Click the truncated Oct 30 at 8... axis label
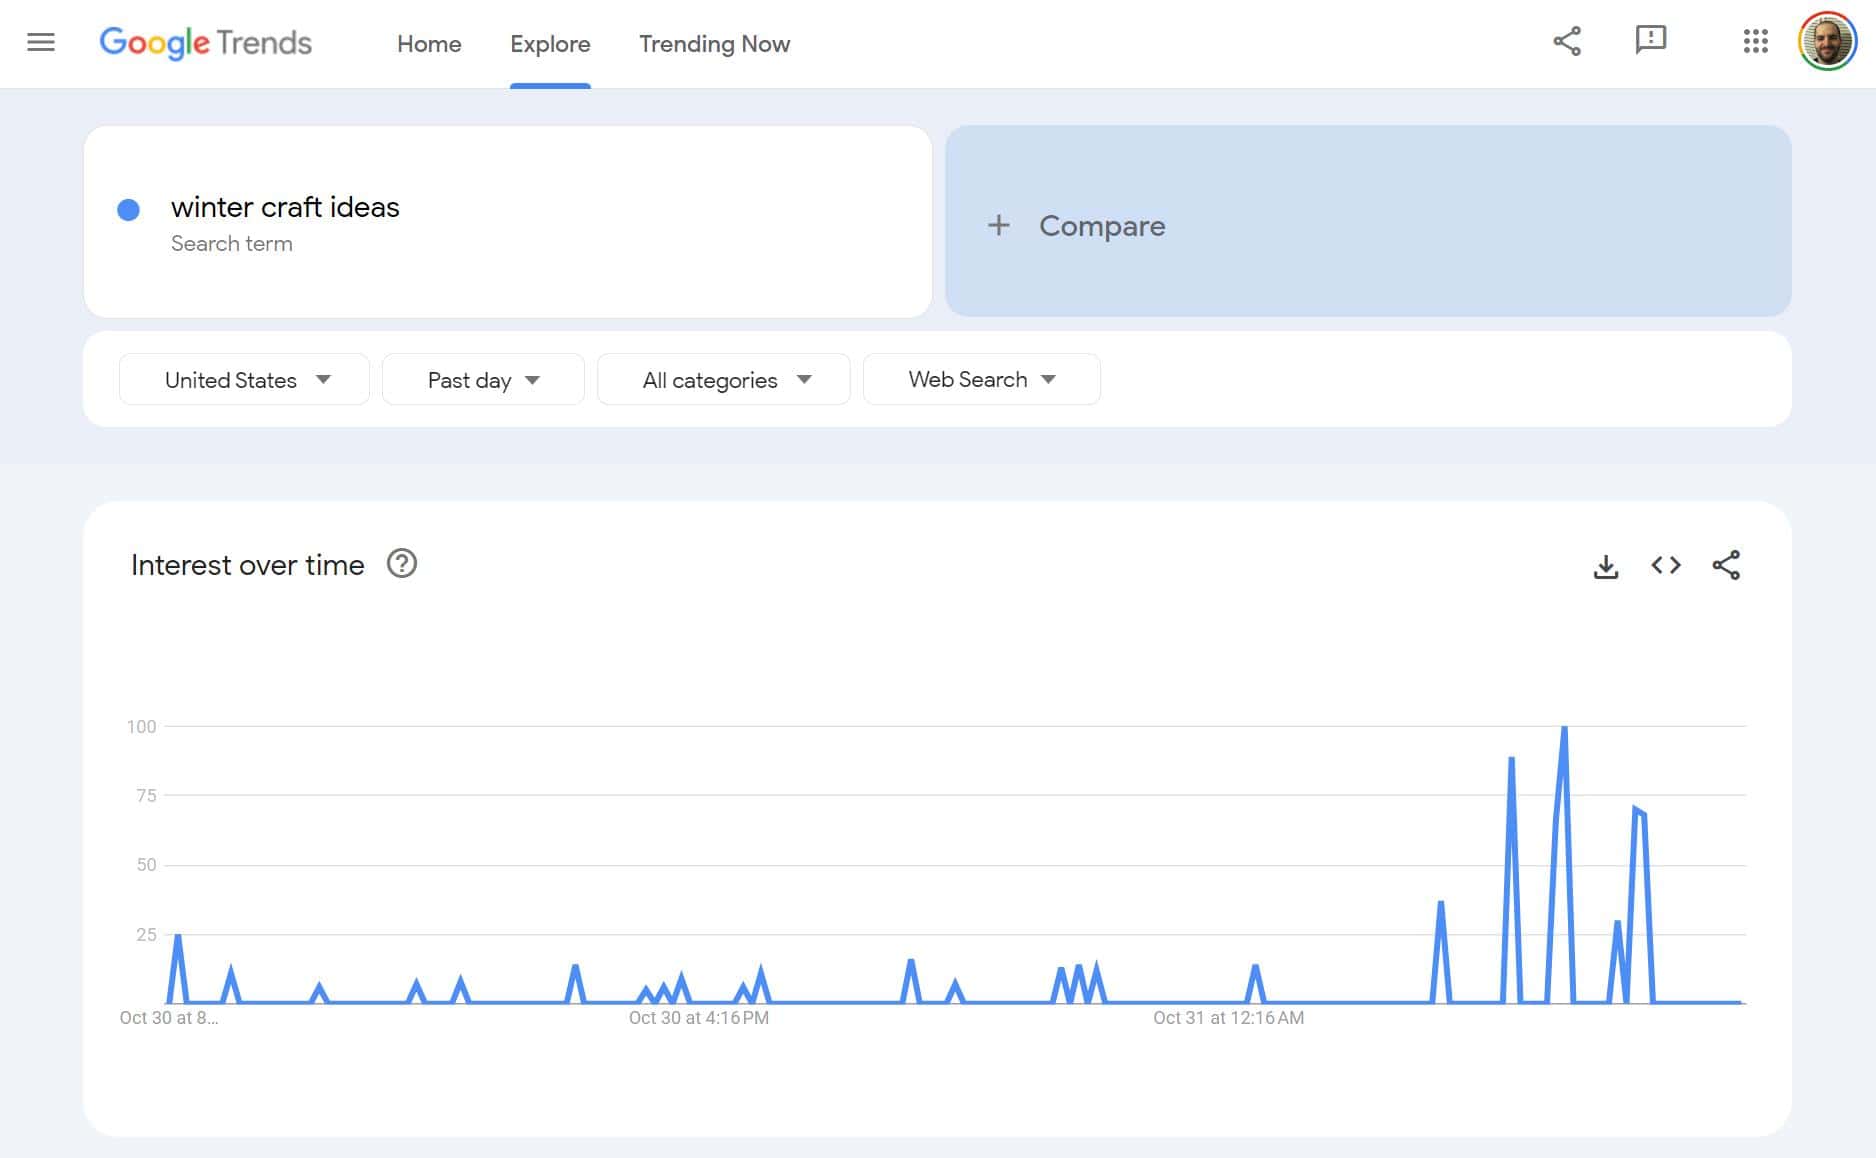This screenshot has height=1158, width=1876. coord(169,1018)
